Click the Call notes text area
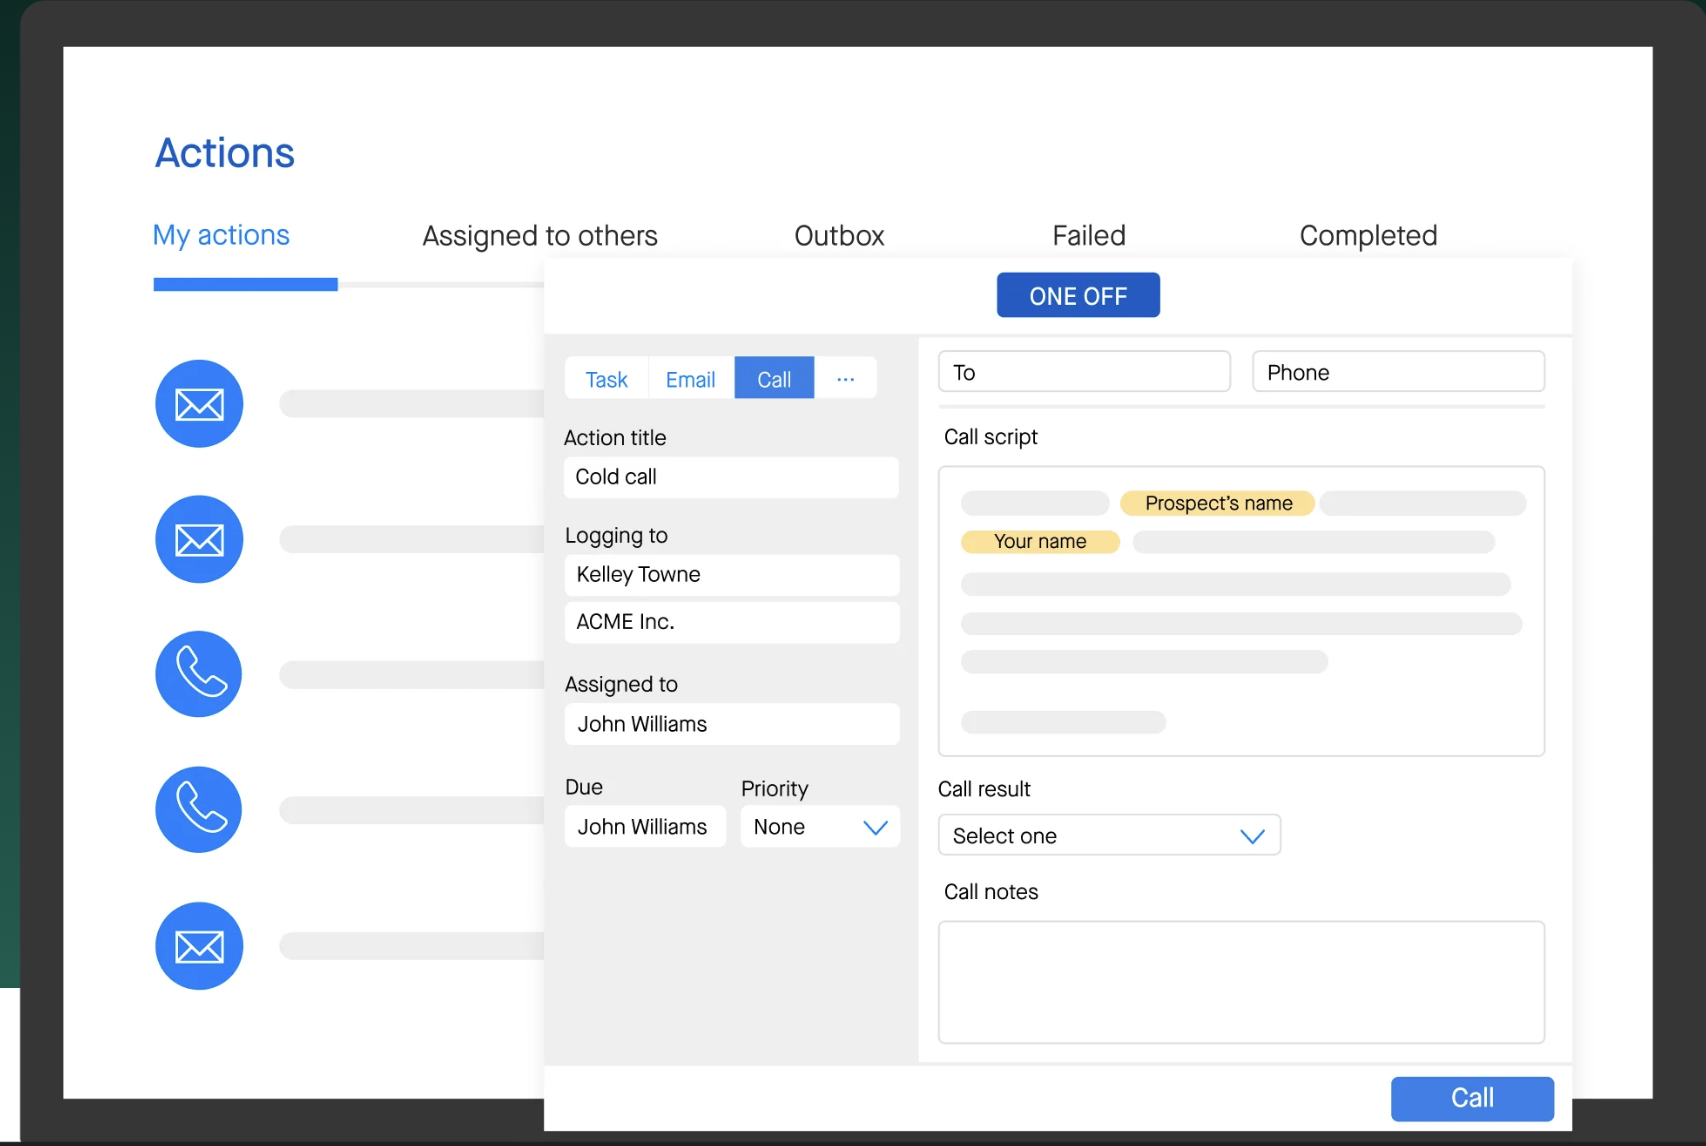 (1241, 982)
